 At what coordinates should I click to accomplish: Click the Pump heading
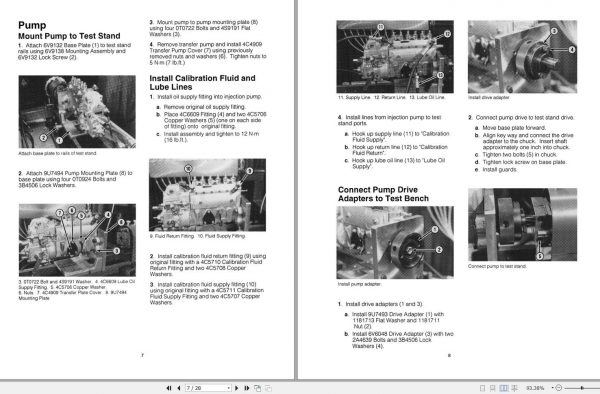[32, 25]
